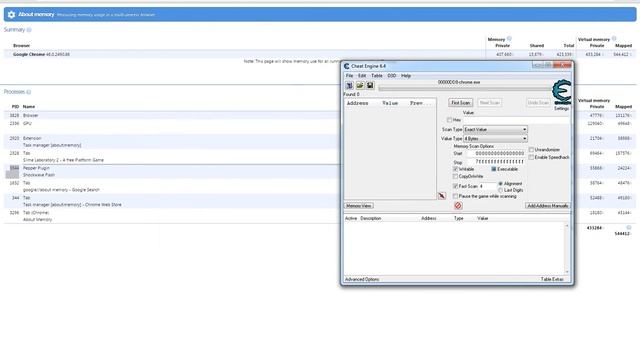Click the scan Value input field
640x360 pixels.
516,120
